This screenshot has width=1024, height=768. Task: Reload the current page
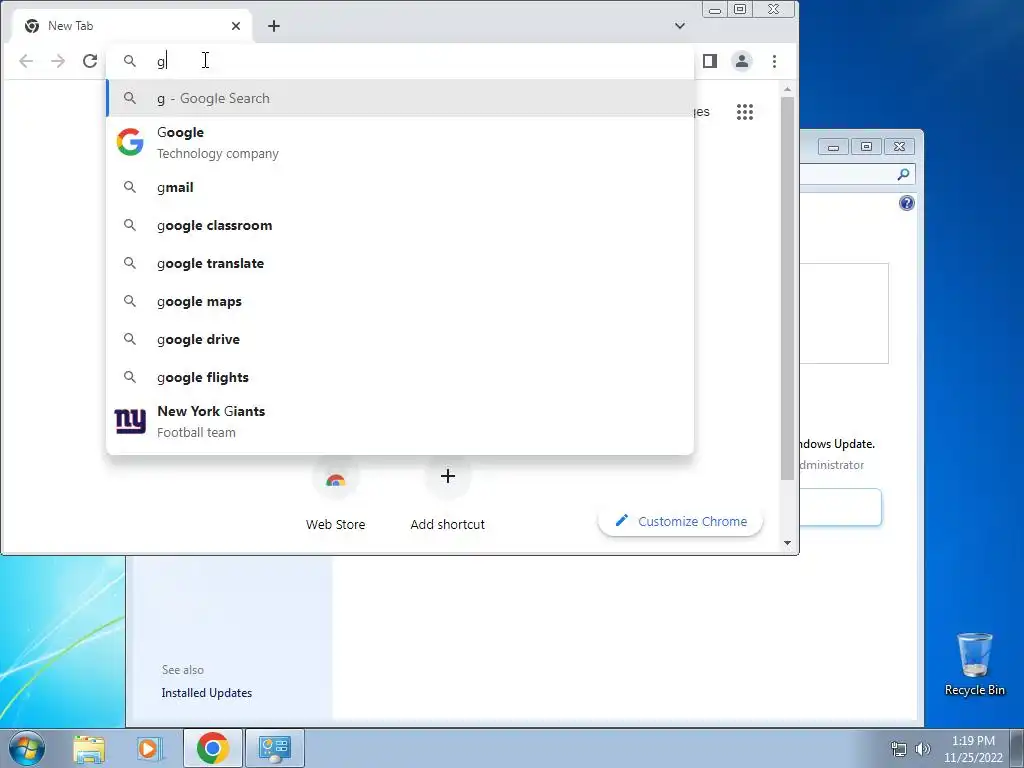[x=90, y=61]
